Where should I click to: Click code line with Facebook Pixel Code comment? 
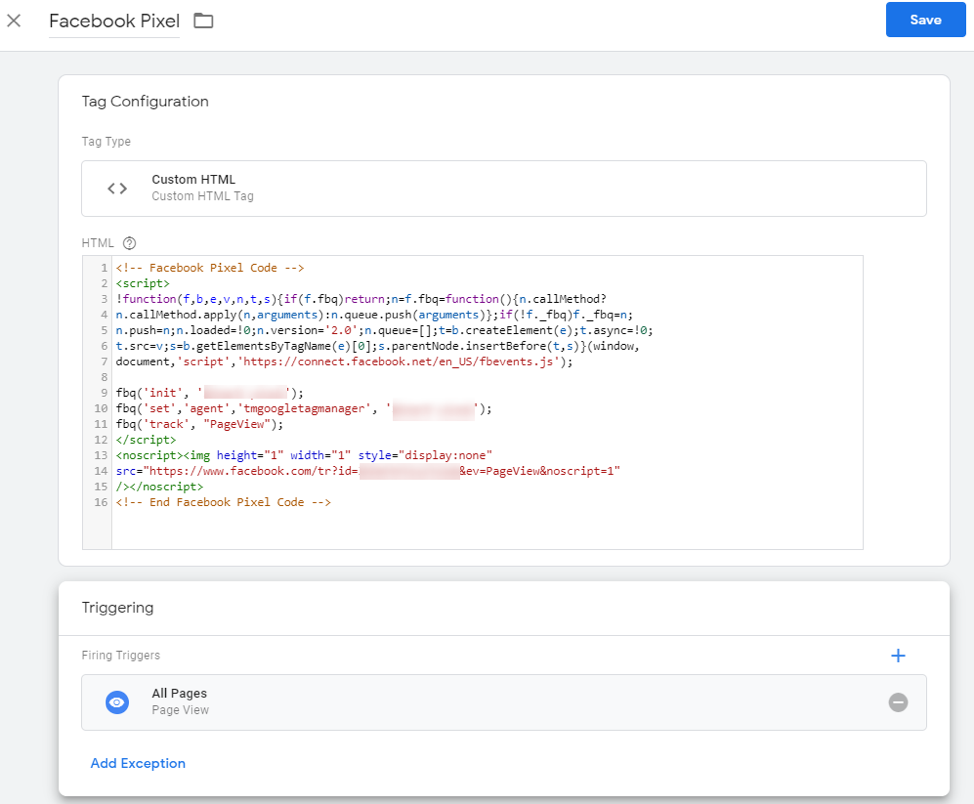pyautogui.click(x=209, y=268)
